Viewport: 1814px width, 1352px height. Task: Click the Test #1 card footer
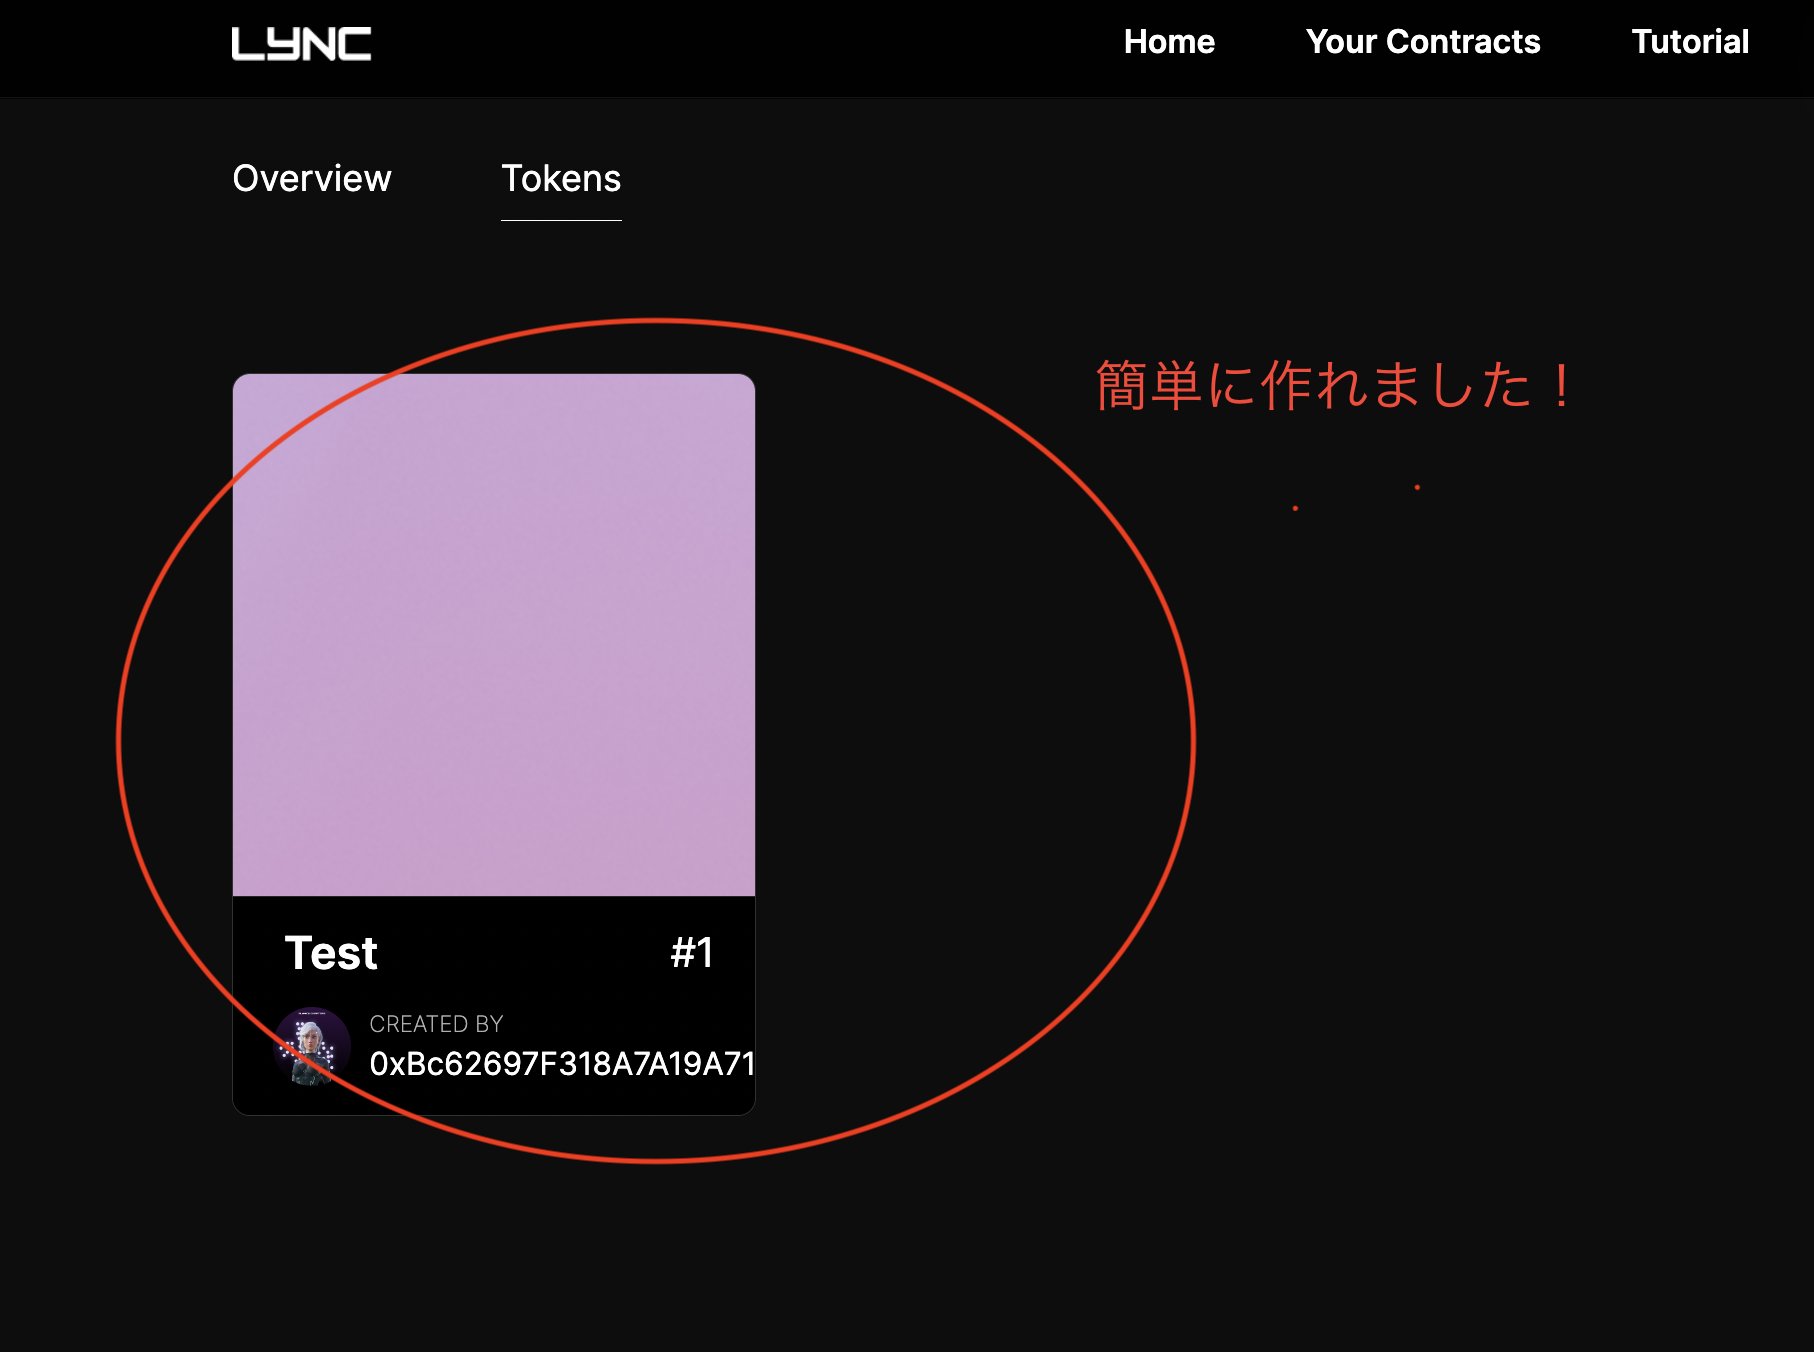coord(493,1000)
